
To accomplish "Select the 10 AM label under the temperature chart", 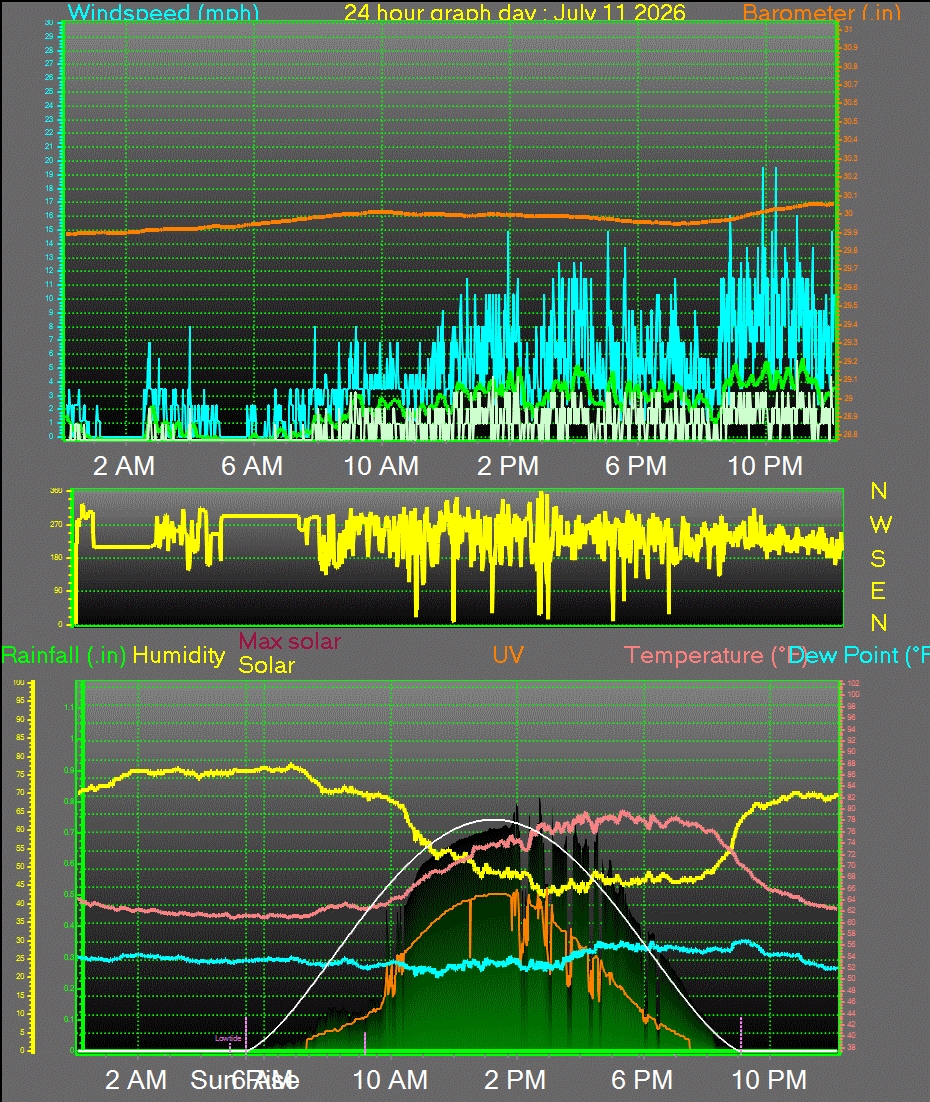I will click(x=390, y=1080).
